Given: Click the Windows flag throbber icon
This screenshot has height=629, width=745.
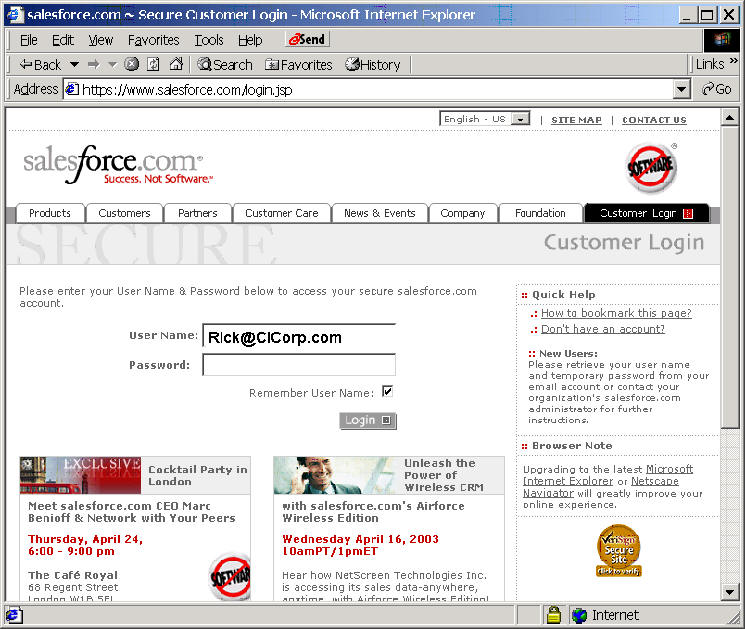Looking at the screenshot, I should tap(721, 40).
